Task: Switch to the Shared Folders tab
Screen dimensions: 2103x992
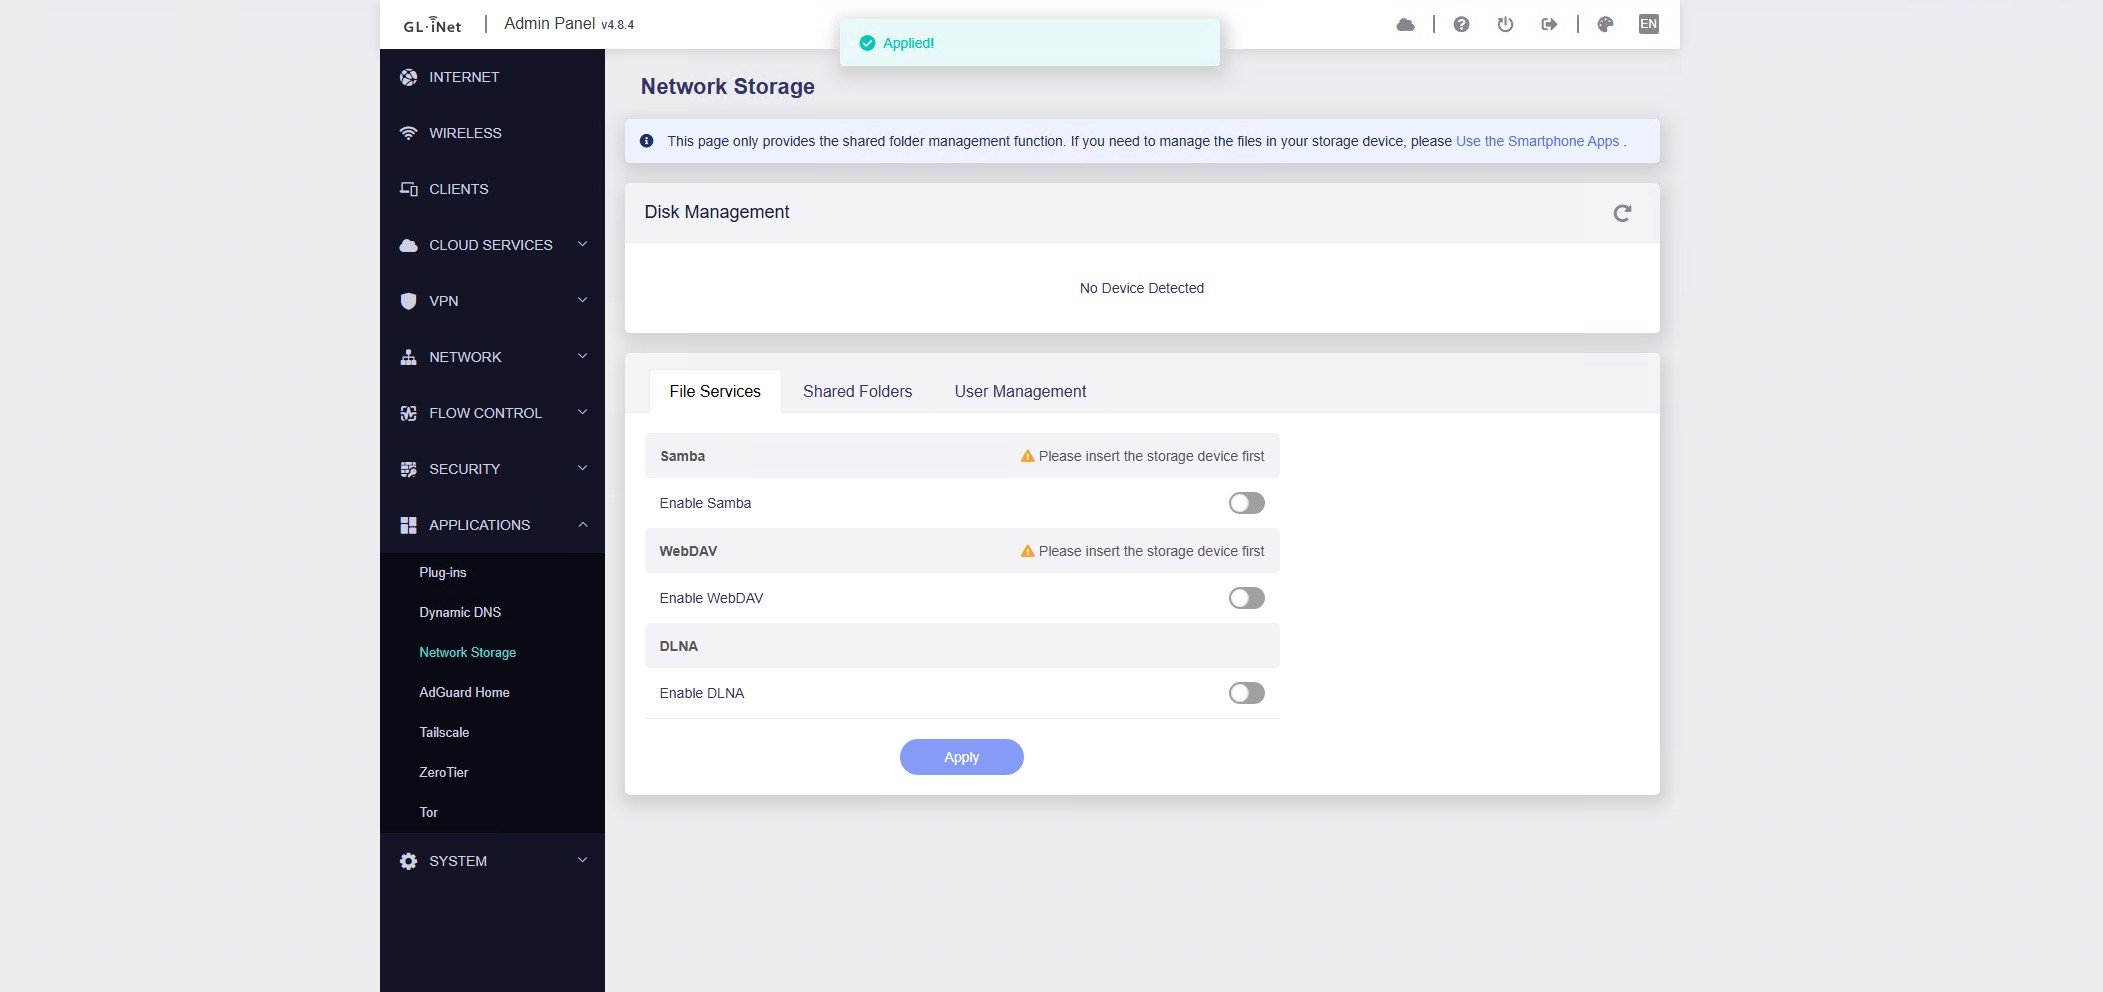Action: point(857,392)
